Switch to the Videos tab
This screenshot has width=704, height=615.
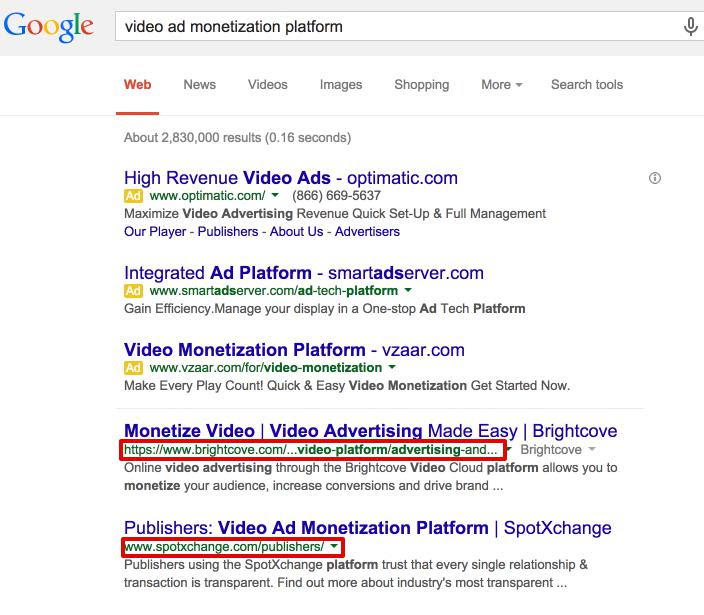tap(268, 84)
